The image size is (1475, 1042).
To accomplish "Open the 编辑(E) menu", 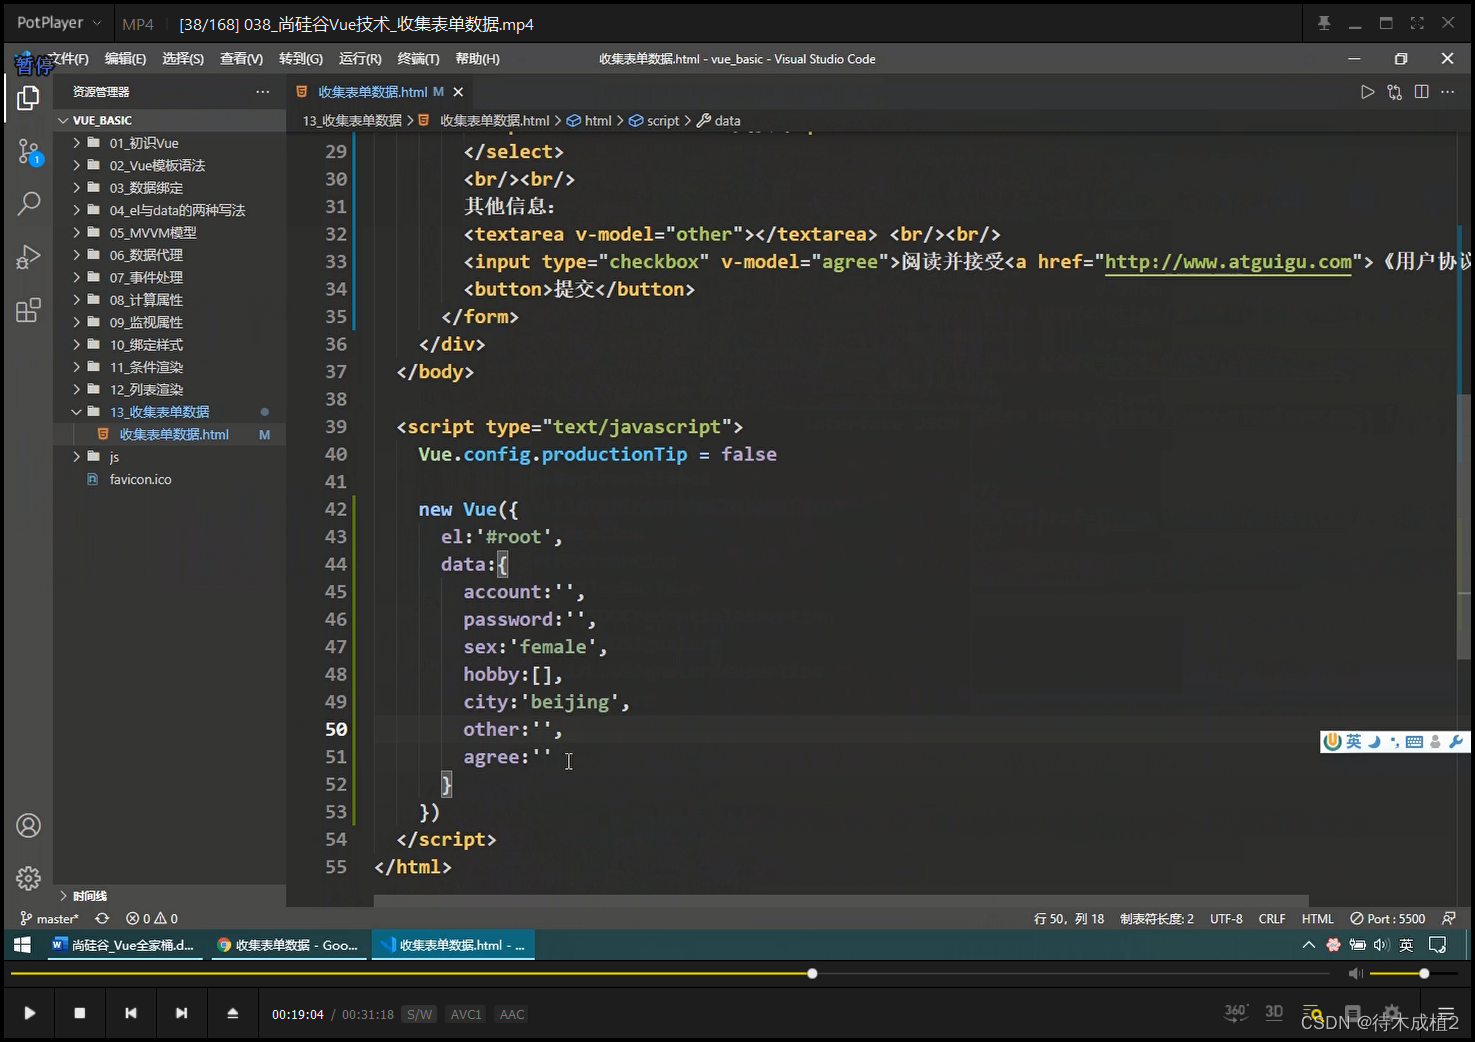I will pyautogui.click(x=125, y=59).
